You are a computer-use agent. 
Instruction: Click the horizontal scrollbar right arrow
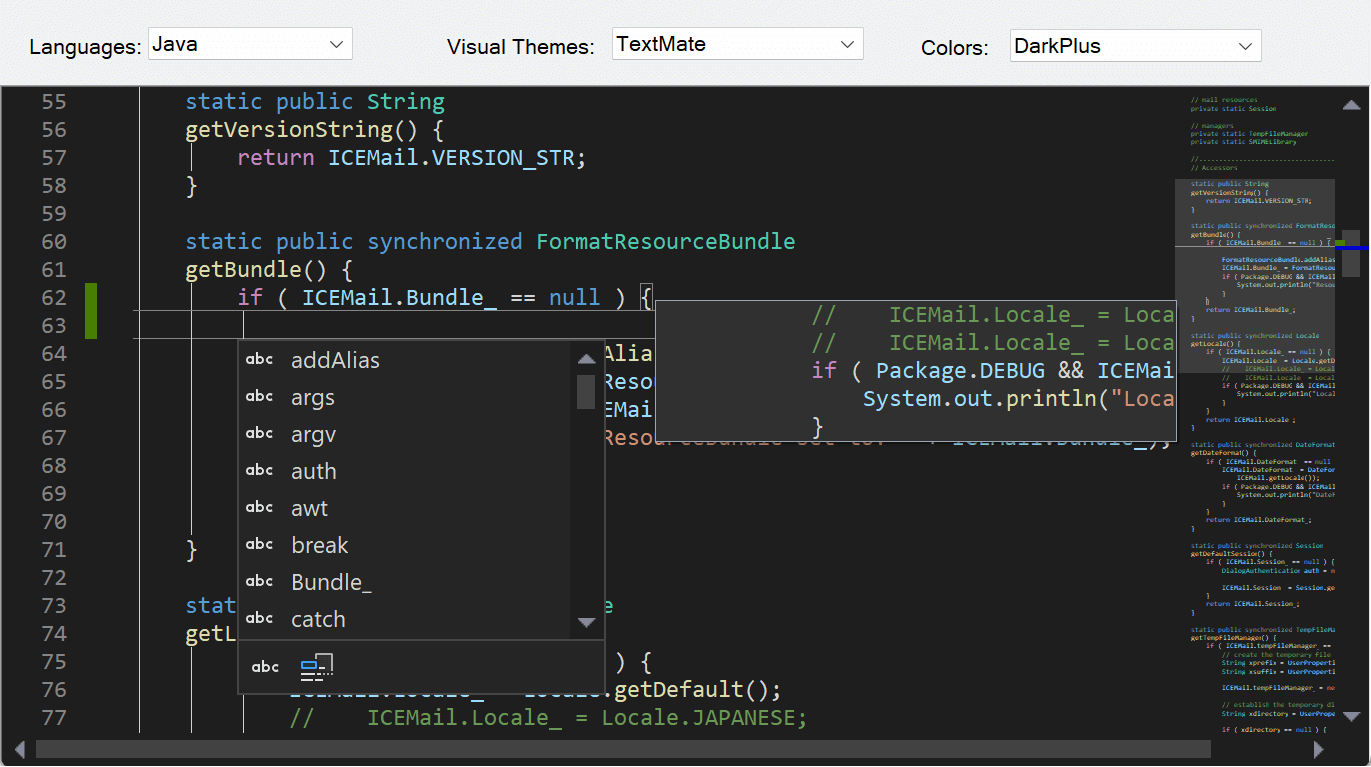pyautogui.click(x=1319, y=749)
